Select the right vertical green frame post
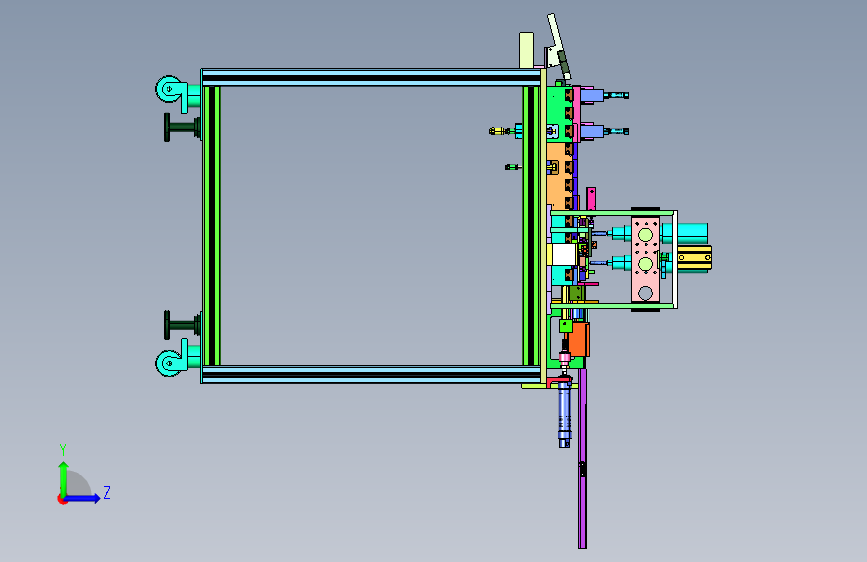 [531, 226]
